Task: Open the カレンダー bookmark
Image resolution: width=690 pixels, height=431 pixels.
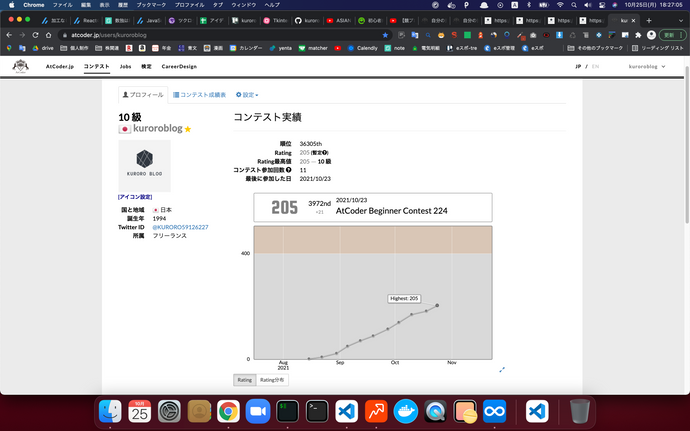Action: point(246,48)
